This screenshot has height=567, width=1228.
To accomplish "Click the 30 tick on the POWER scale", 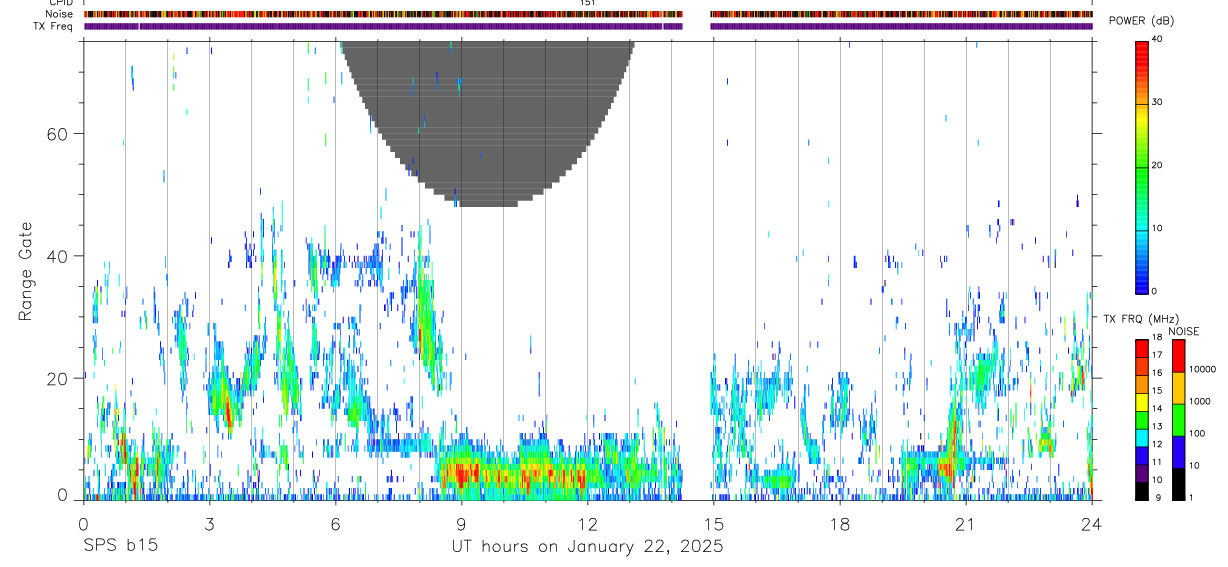I will pyautogui.click(x=1158, y=103).
